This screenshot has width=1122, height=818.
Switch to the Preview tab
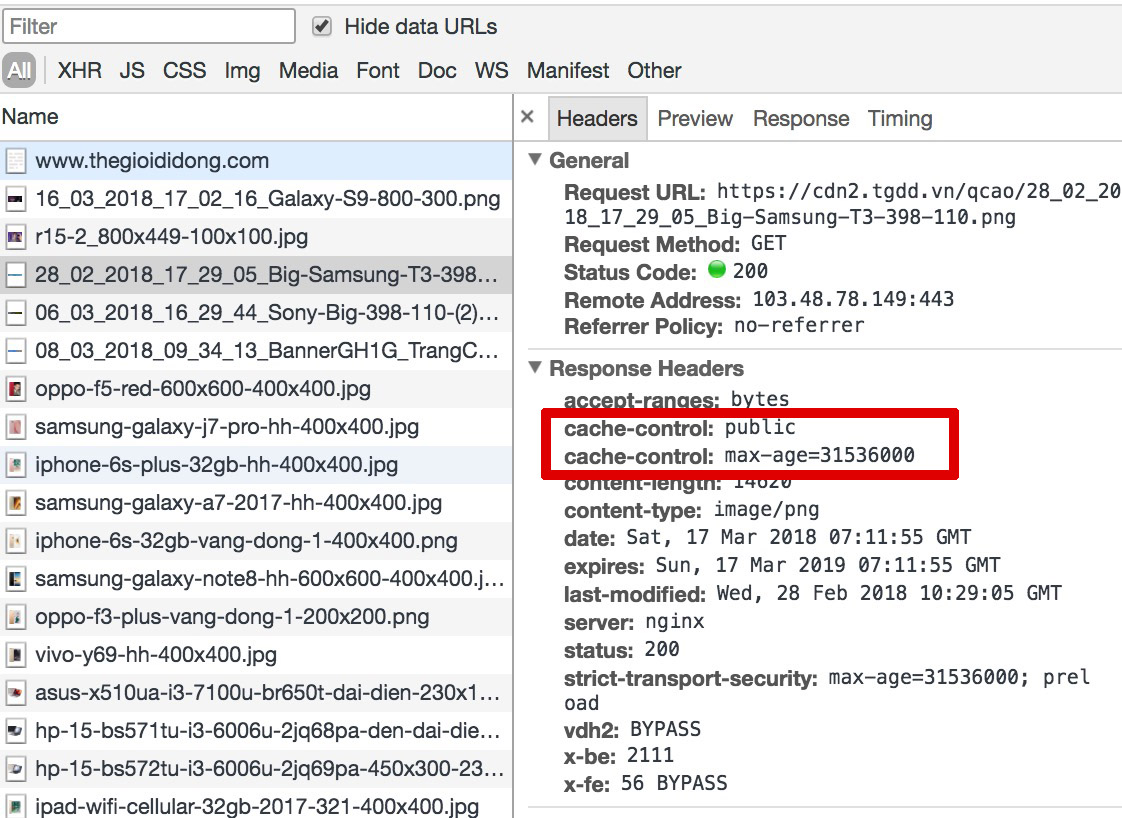coord(695,119)
